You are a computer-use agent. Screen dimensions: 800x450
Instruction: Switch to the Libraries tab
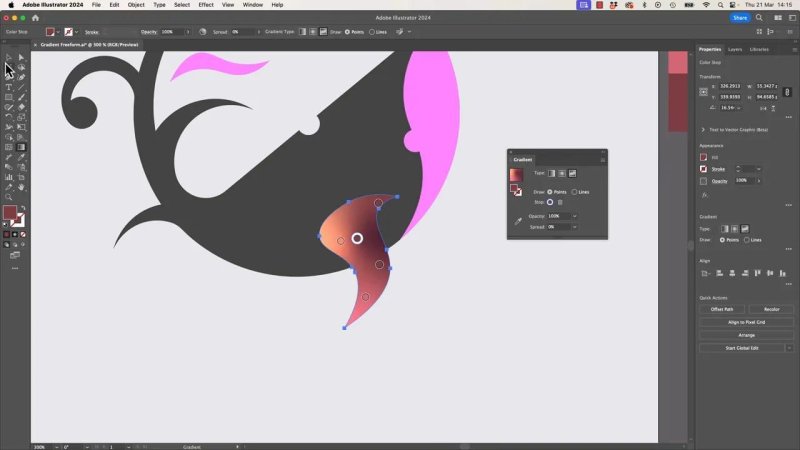[759, 49]
